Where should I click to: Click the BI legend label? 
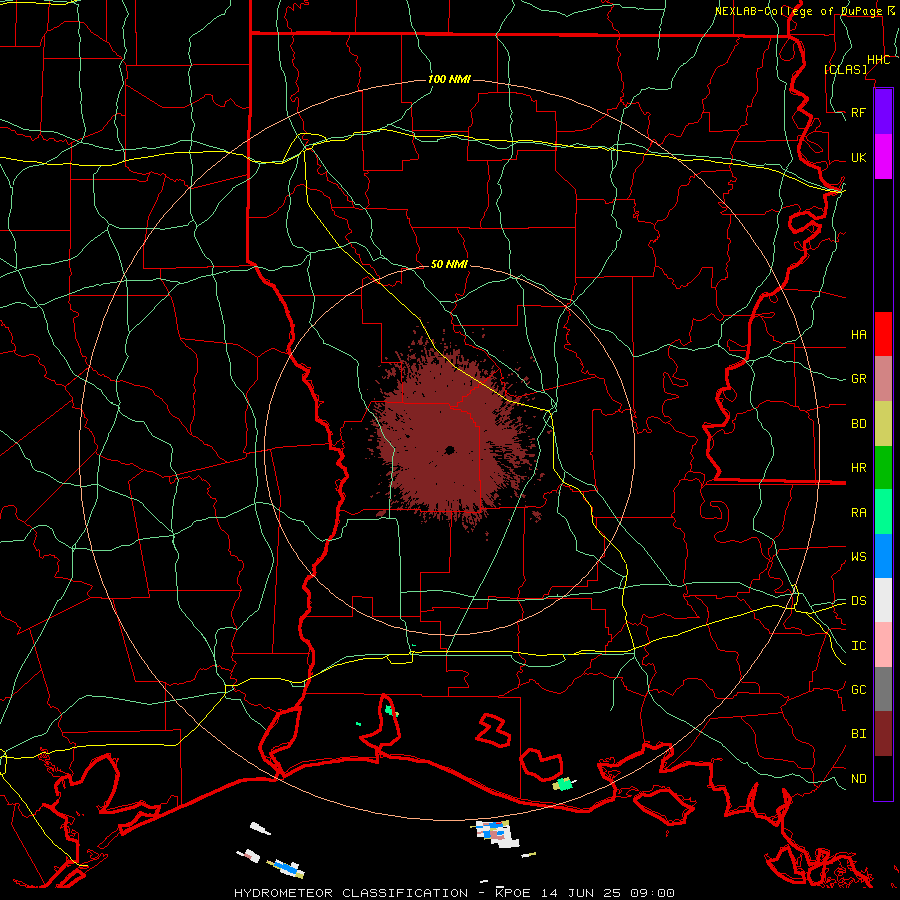point(858,734)
